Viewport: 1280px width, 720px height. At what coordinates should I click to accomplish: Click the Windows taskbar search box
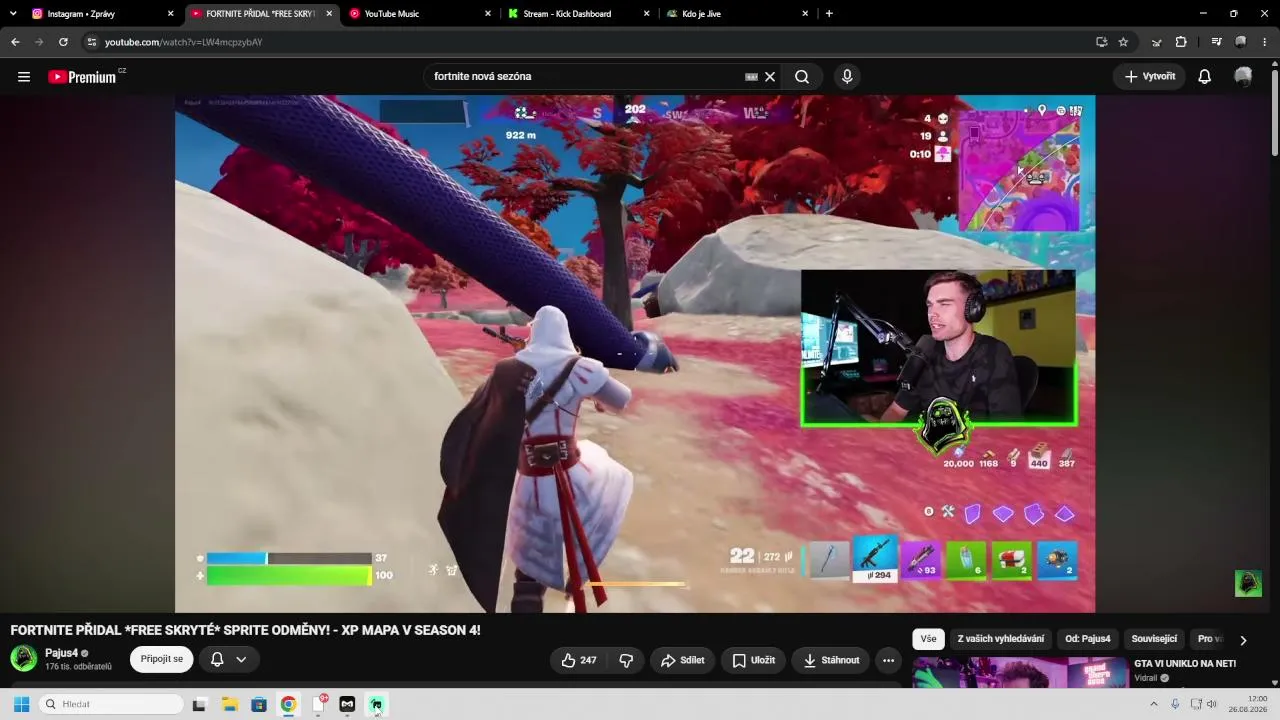pyautogui.click(x=111, y=704)
